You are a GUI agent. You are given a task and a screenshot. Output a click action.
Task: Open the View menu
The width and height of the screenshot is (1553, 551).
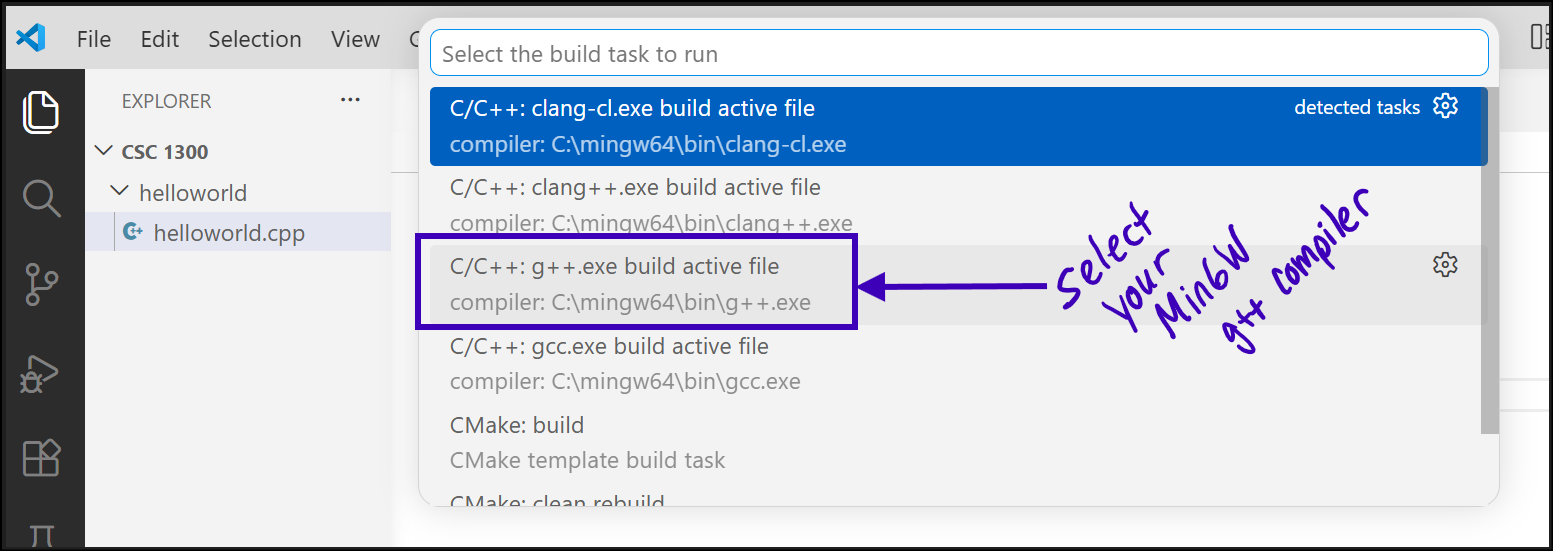click(x=356, y=39)
